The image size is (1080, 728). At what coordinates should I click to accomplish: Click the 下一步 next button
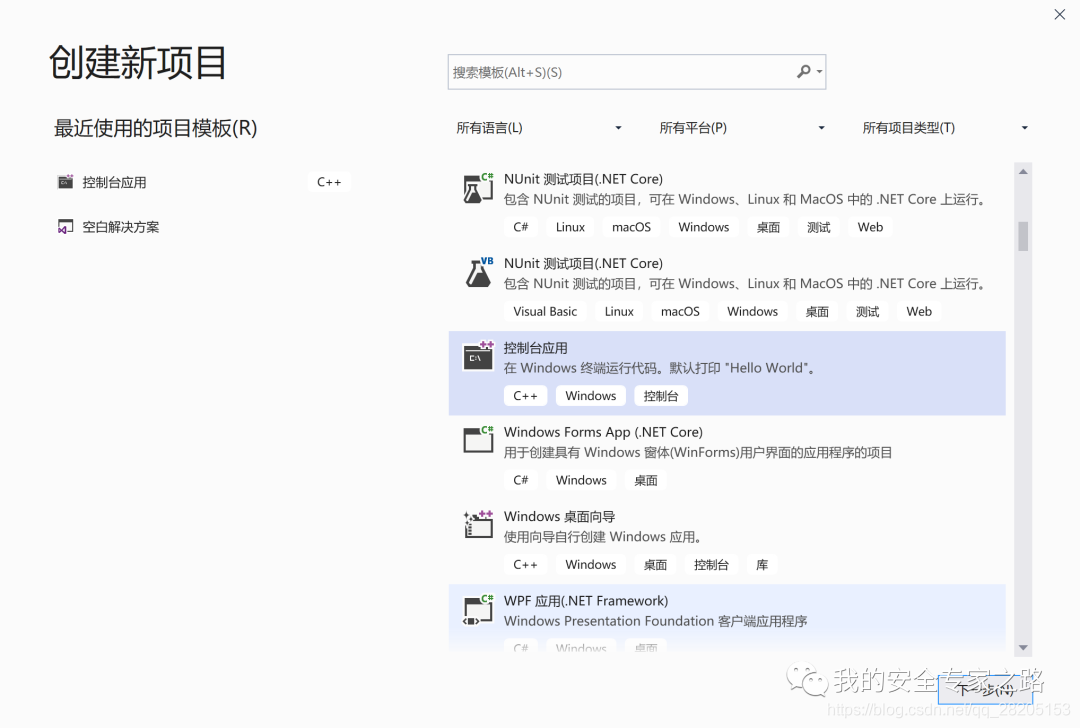tap(985, 689)
